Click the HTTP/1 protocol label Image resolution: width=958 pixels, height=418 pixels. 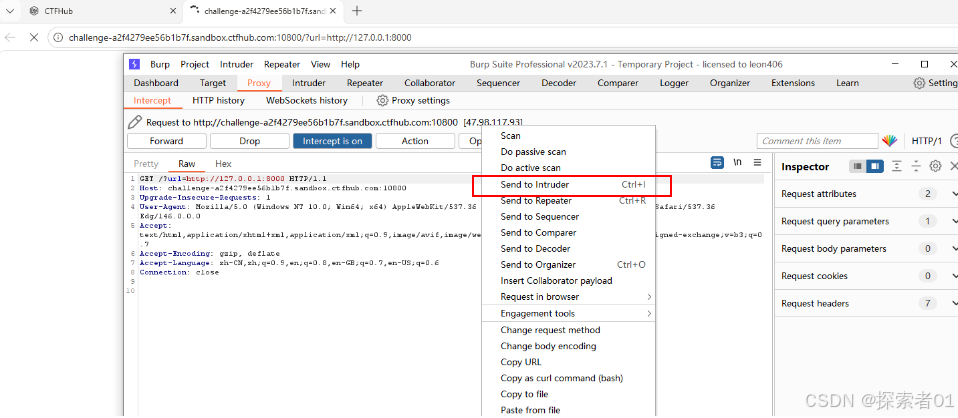(927, 141)
